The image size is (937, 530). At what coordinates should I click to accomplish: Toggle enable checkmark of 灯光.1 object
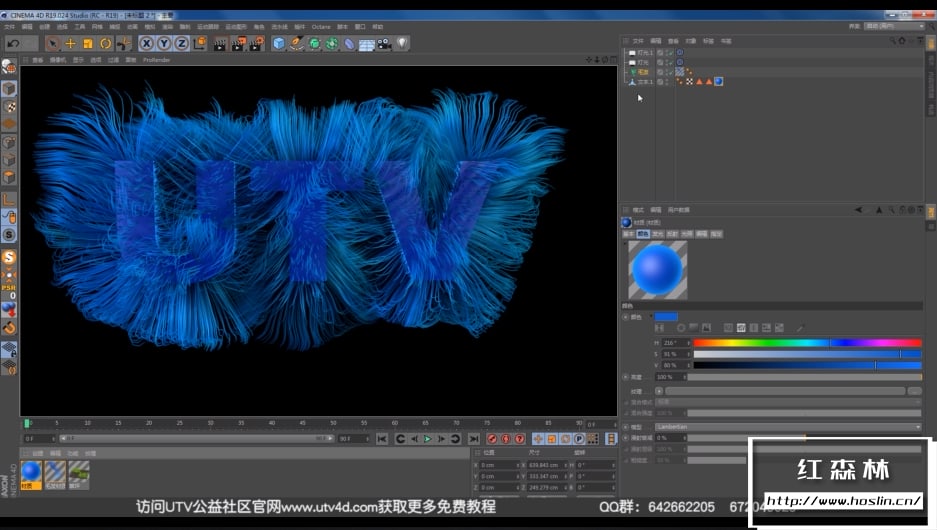(x=670, y=53)
